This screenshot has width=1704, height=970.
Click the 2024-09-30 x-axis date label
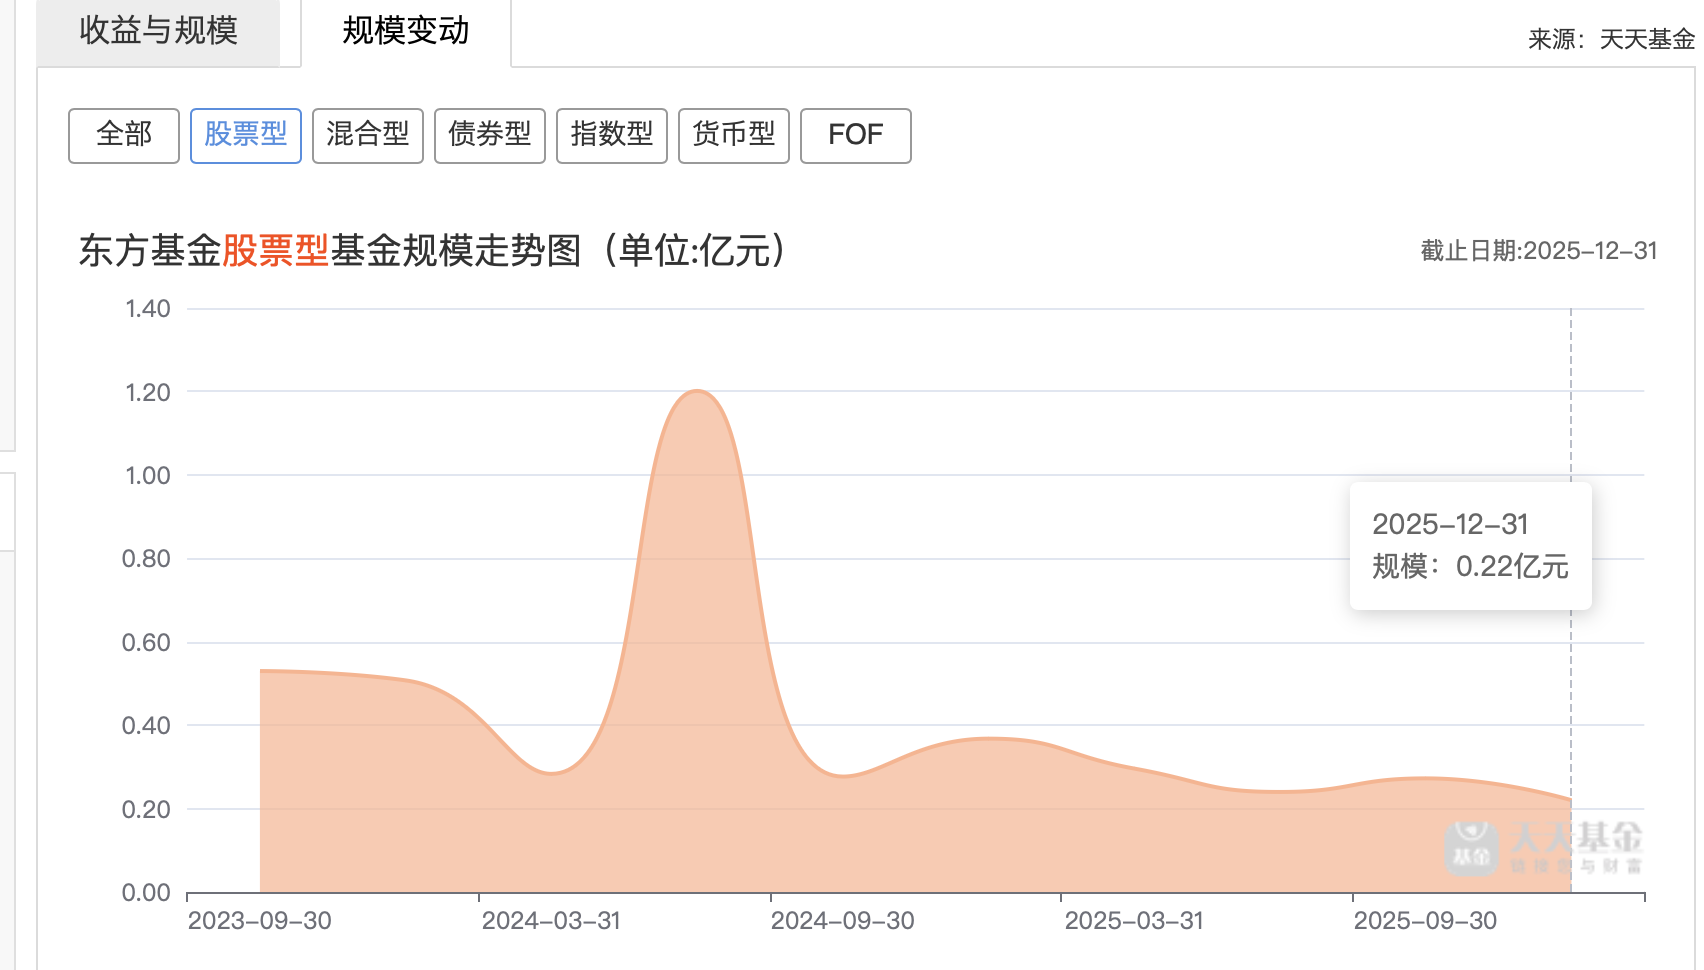843,921
